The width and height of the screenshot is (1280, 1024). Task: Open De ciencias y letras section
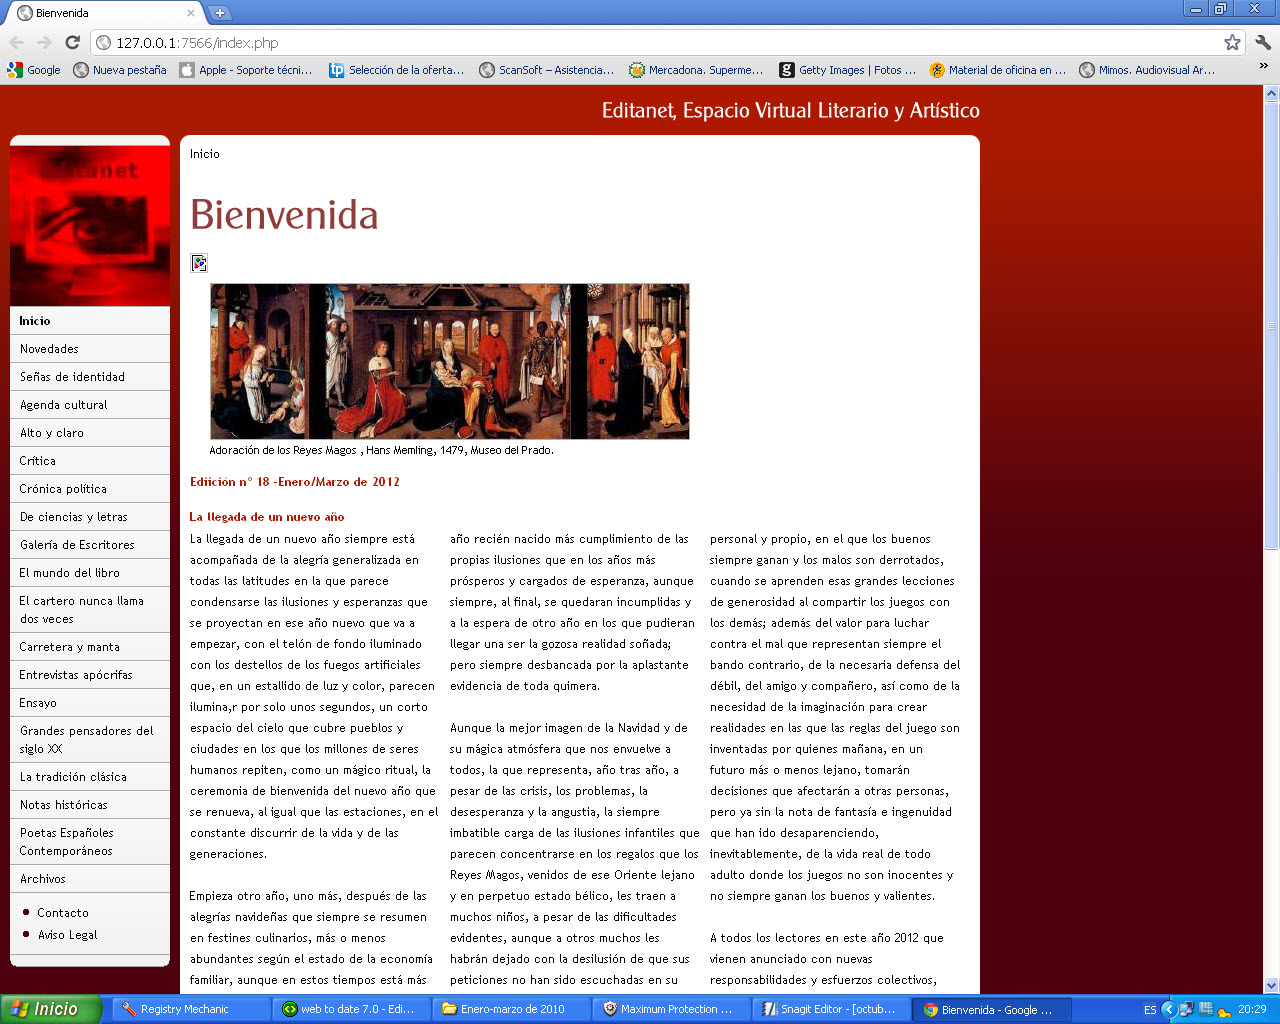pos(90,517)
